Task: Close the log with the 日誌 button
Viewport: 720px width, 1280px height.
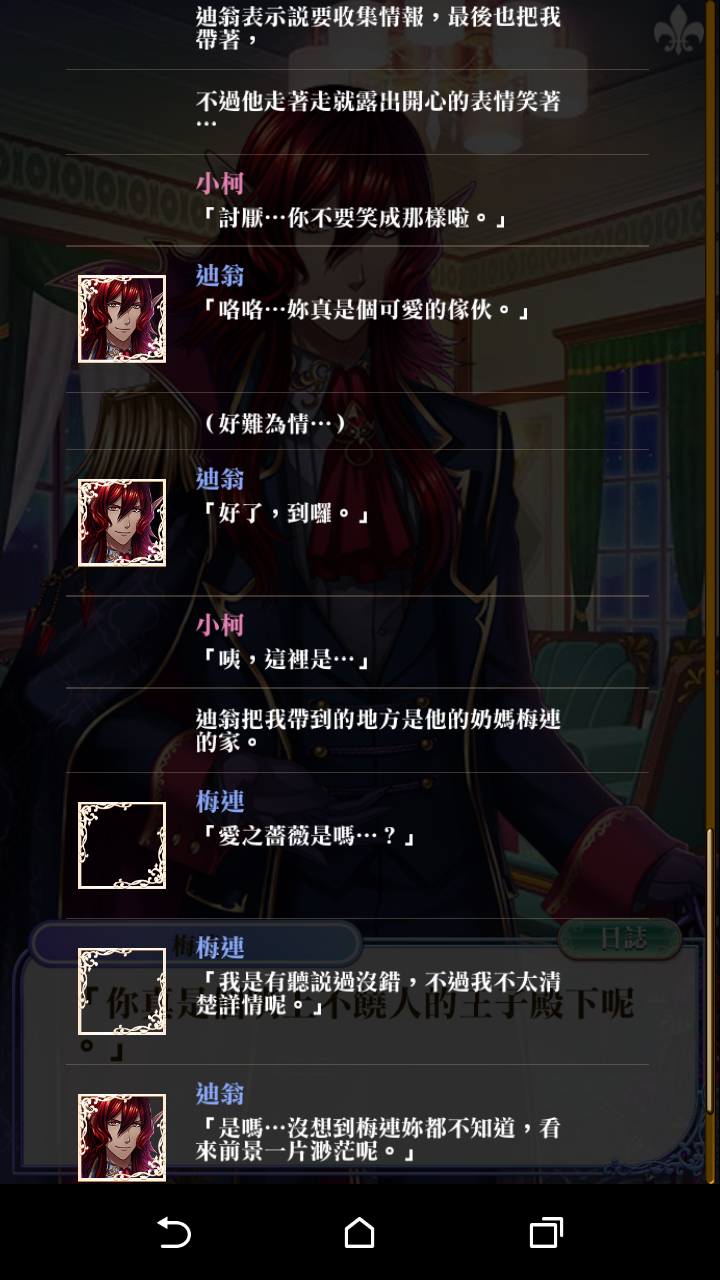Action: point(620,939)
